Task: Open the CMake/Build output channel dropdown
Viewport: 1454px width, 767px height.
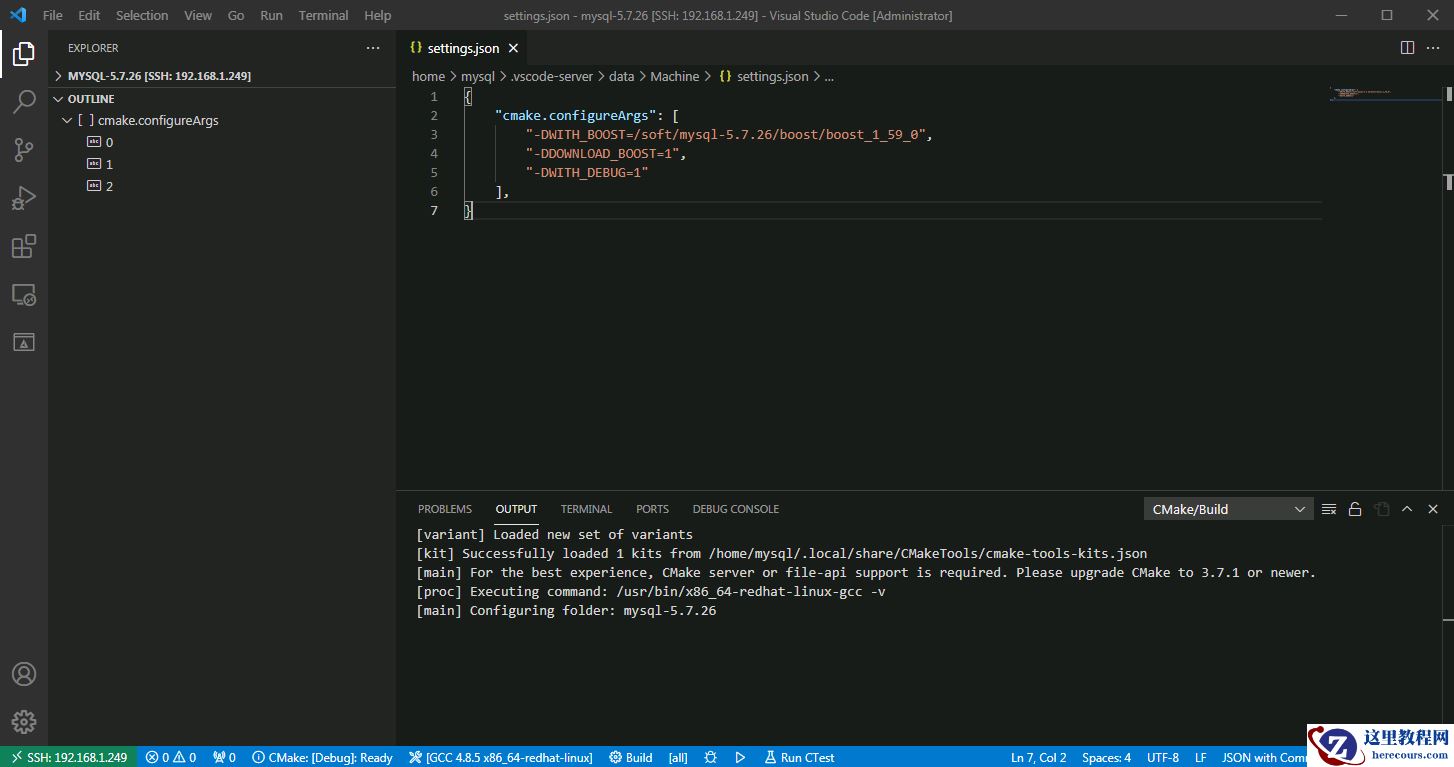Action: click(1228, 509)
